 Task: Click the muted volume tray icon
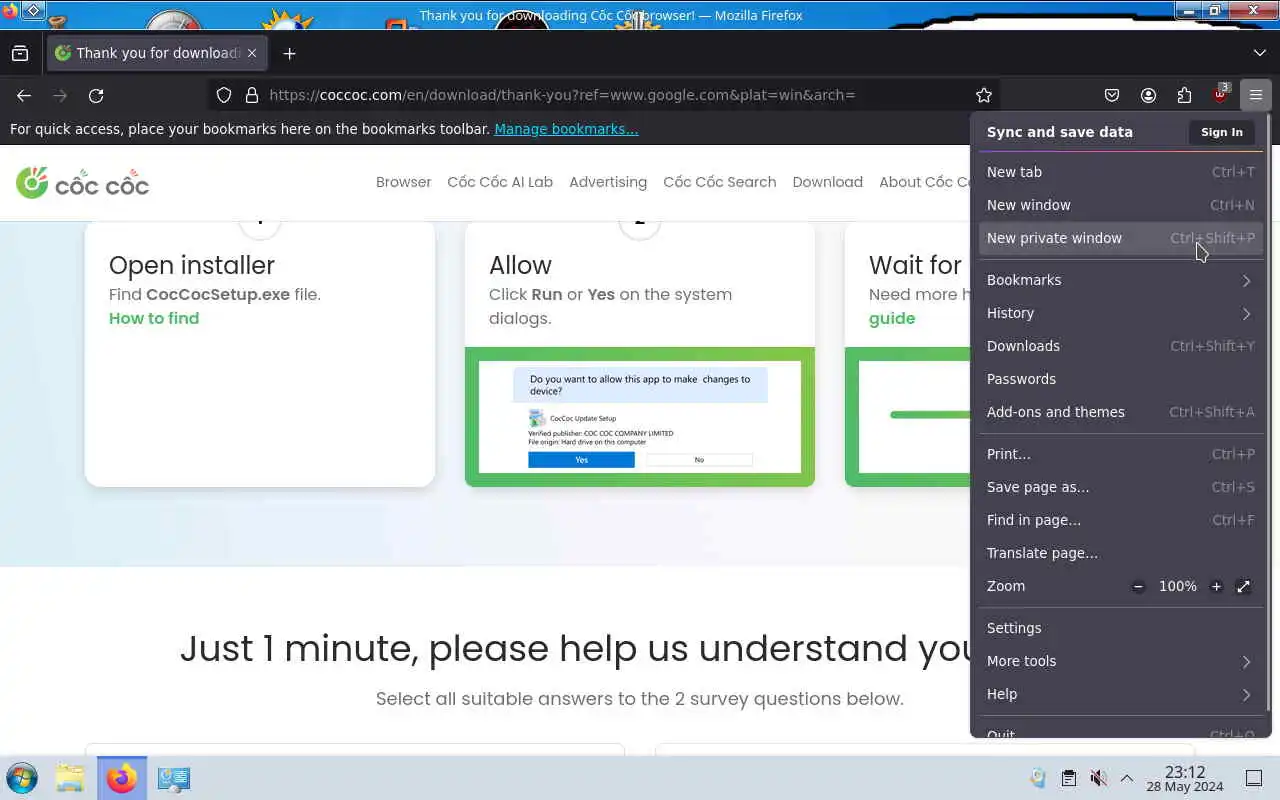[1098, 778]
